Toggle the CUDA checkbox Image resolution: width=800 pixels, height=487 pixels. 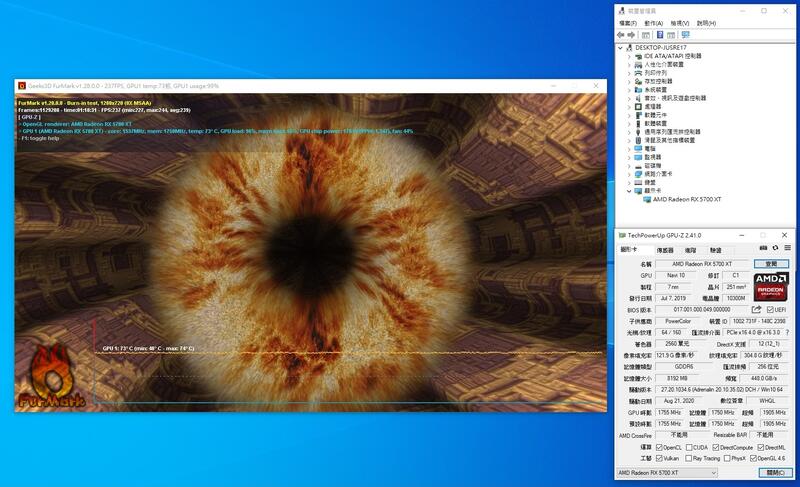[689, 447]
